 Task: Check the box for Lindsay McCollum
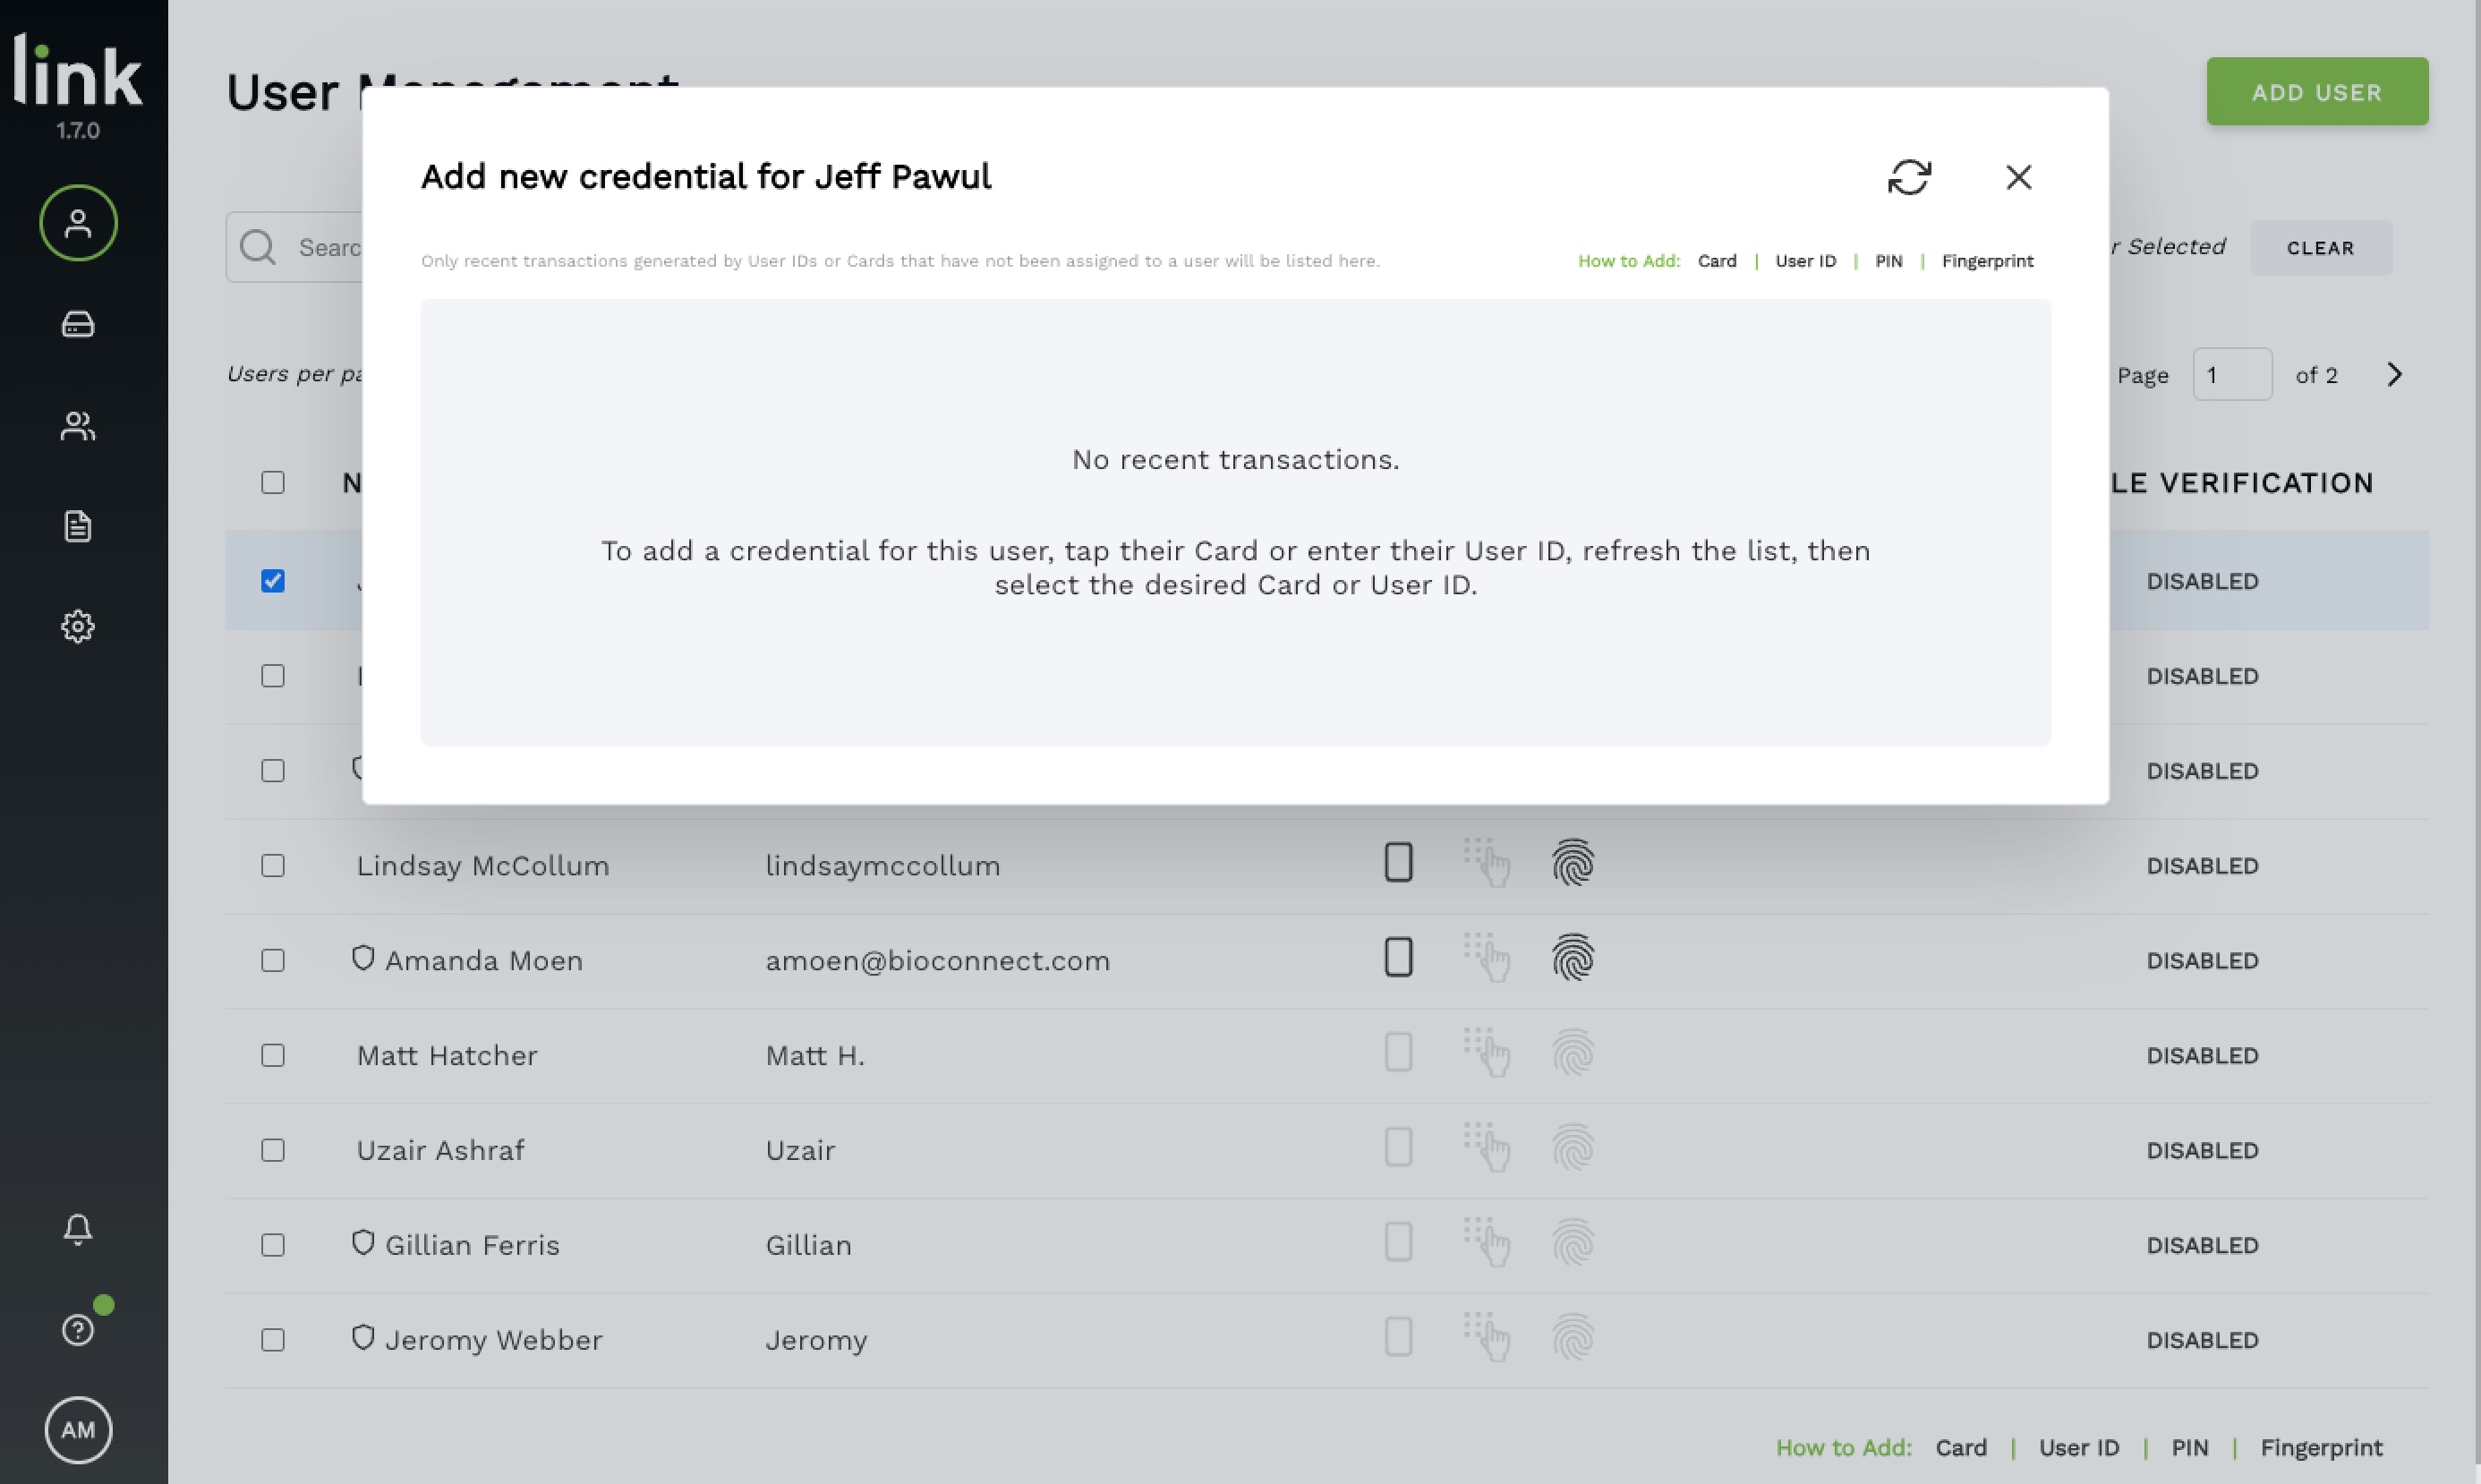(273, 866)
